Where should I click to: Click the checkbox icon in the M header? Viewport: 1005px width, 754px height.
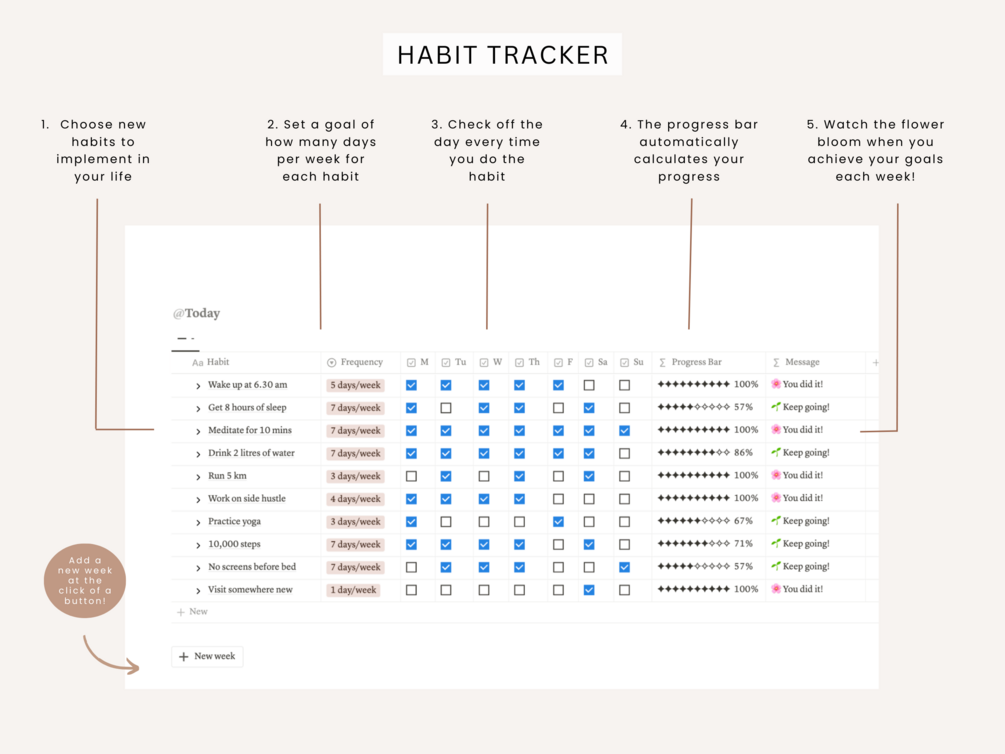(411, 363)
